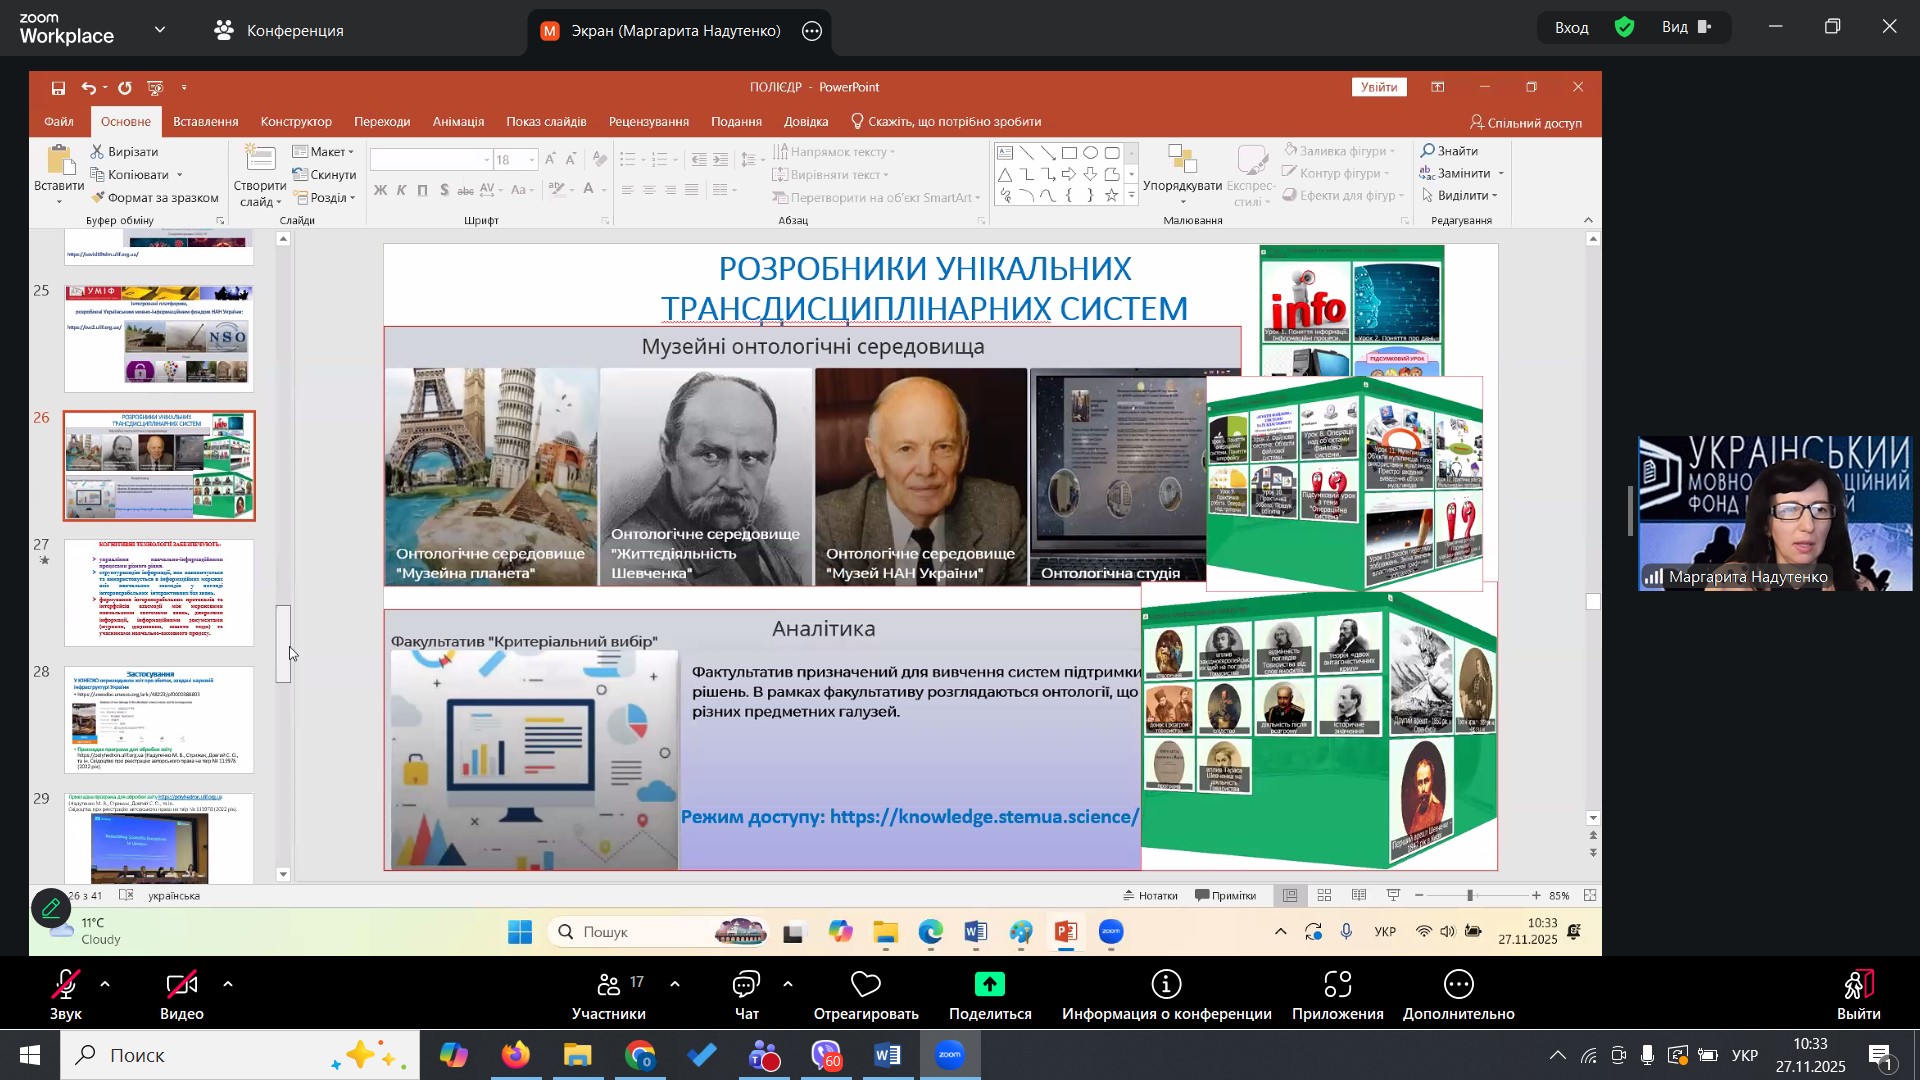Turn on camera with Видео button

tap(181, 986)
